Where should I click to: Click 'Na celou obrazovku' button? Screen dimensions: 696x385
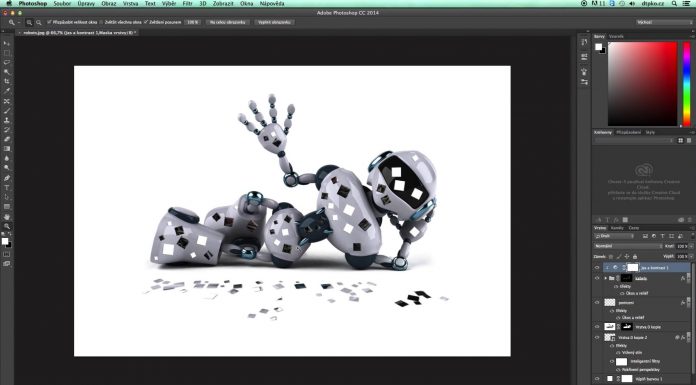(x=228, y=22)
